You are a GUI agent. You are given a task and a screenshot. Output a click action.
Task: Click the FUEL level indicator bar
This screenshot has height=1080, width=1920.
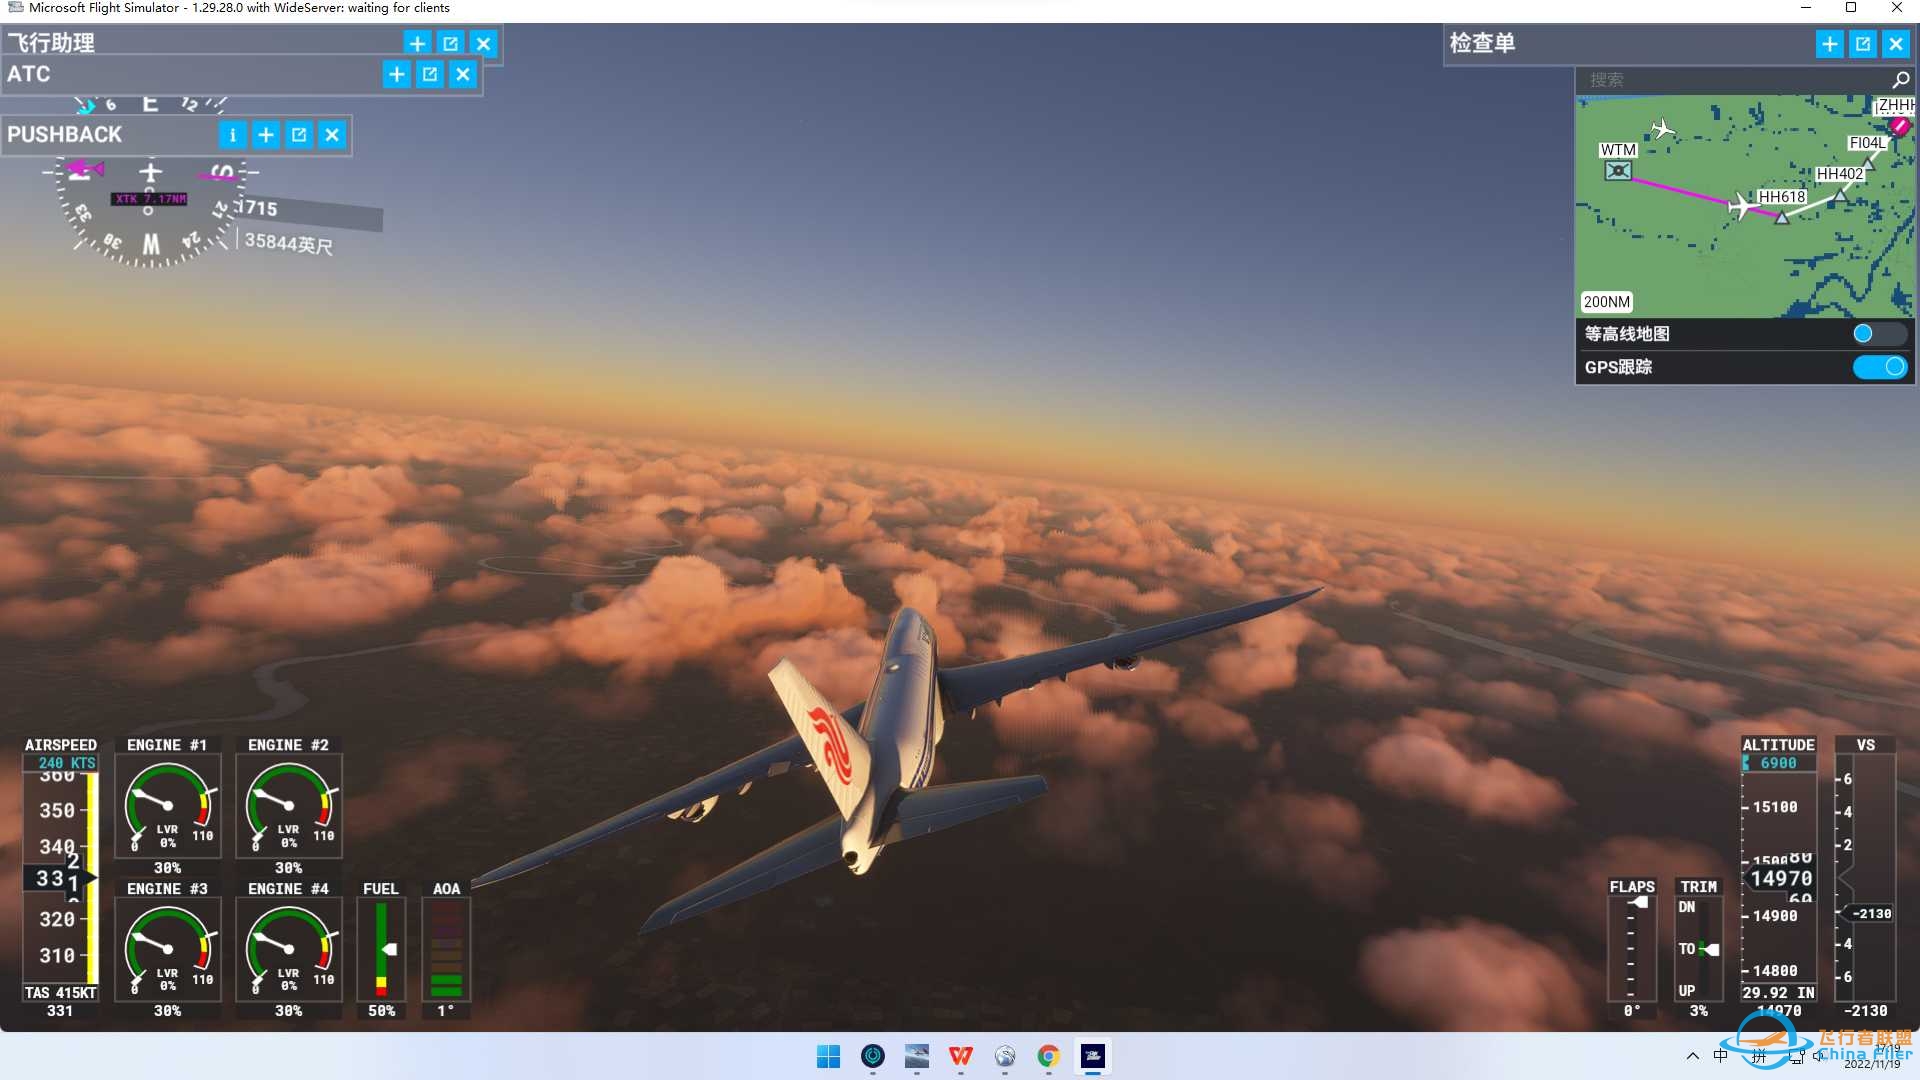pos(381,950)
